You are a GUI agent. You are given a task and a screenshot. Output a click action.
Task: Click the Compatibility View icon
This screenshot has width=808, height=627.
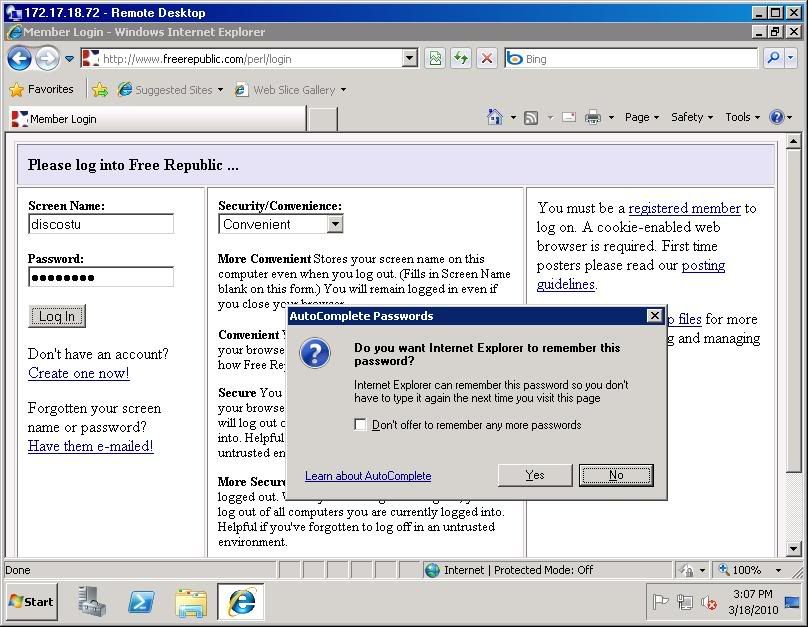[435, 58]
